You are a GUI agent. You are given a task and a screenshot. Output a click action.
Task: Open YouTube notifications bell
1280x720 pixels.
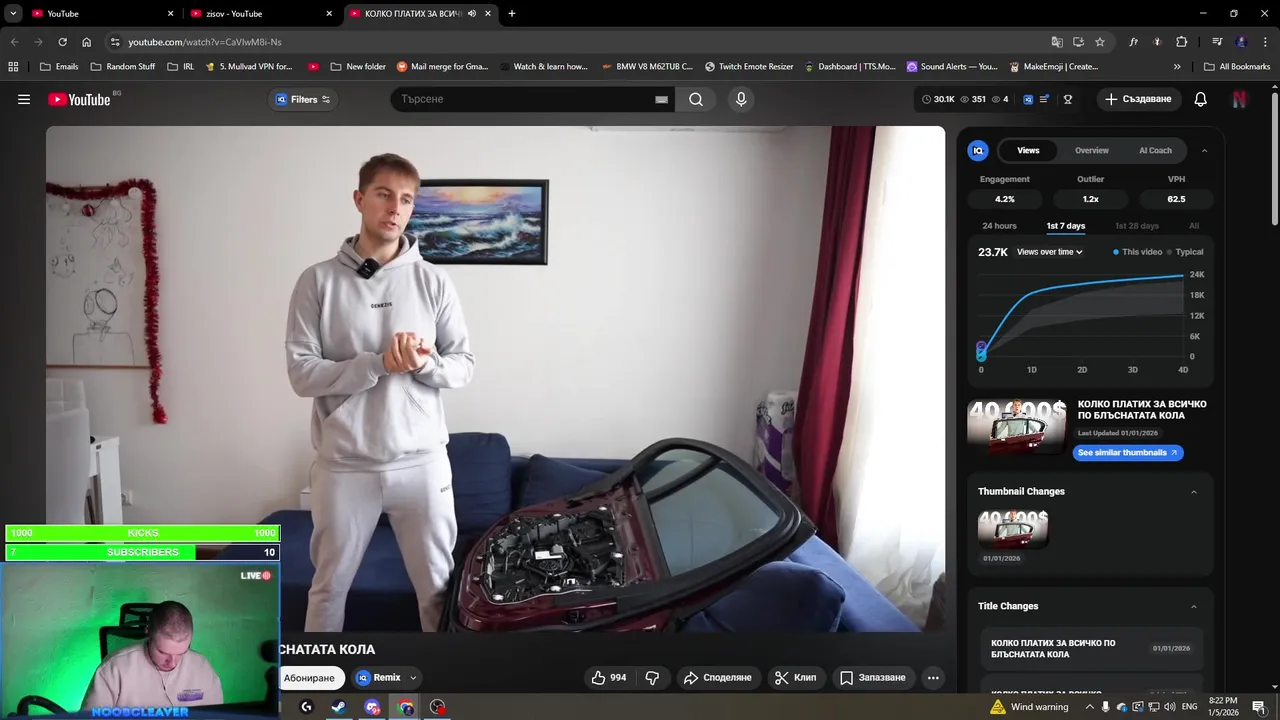1201,99
